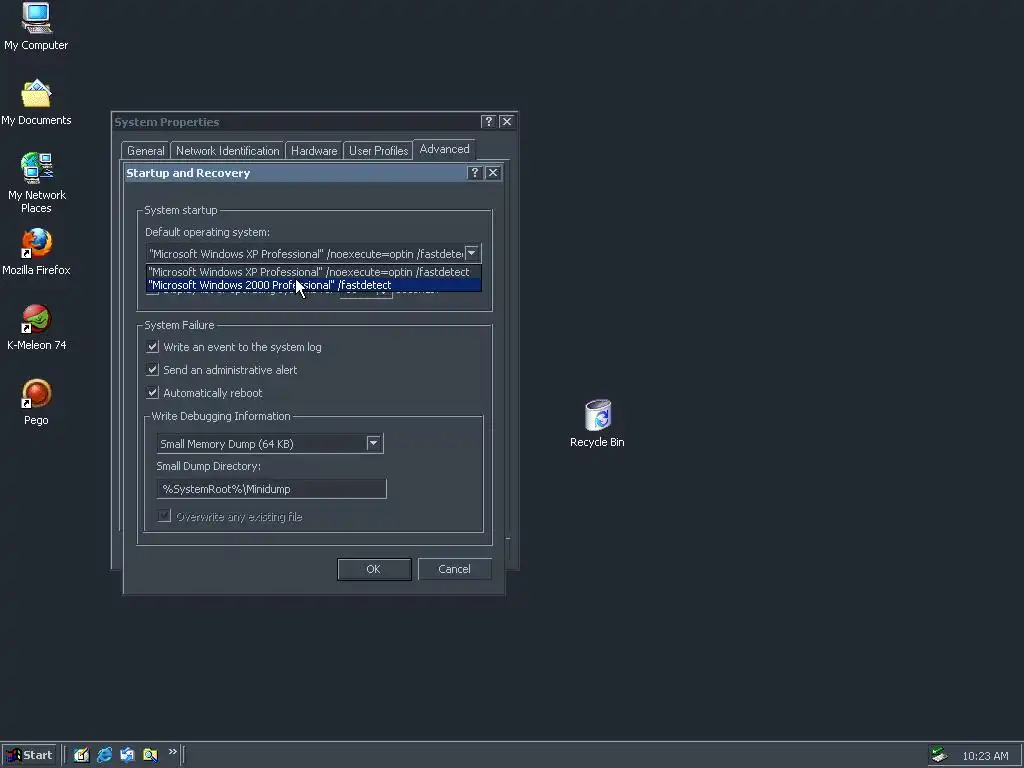Switch to the User Profiles tab

point(378,151)
